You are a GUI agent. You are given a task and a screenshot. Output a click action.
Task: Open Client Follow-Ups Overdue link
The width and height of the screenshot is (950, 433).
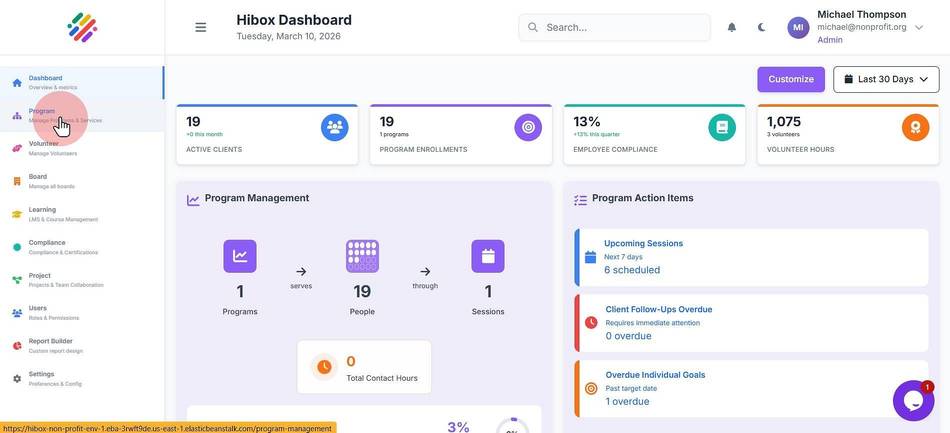pyautogui.click(x=659, y=309)
